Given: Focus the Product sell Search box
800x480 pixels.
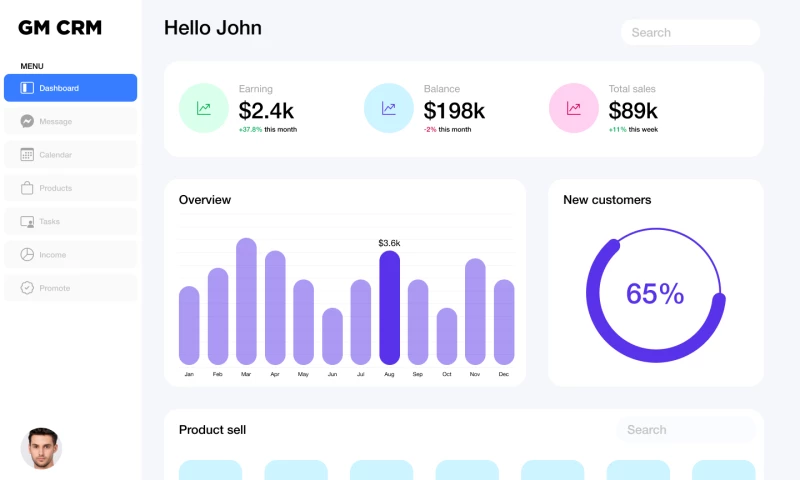Looking at the screenshot, I should pyautogui.click(x=685, y=430).
